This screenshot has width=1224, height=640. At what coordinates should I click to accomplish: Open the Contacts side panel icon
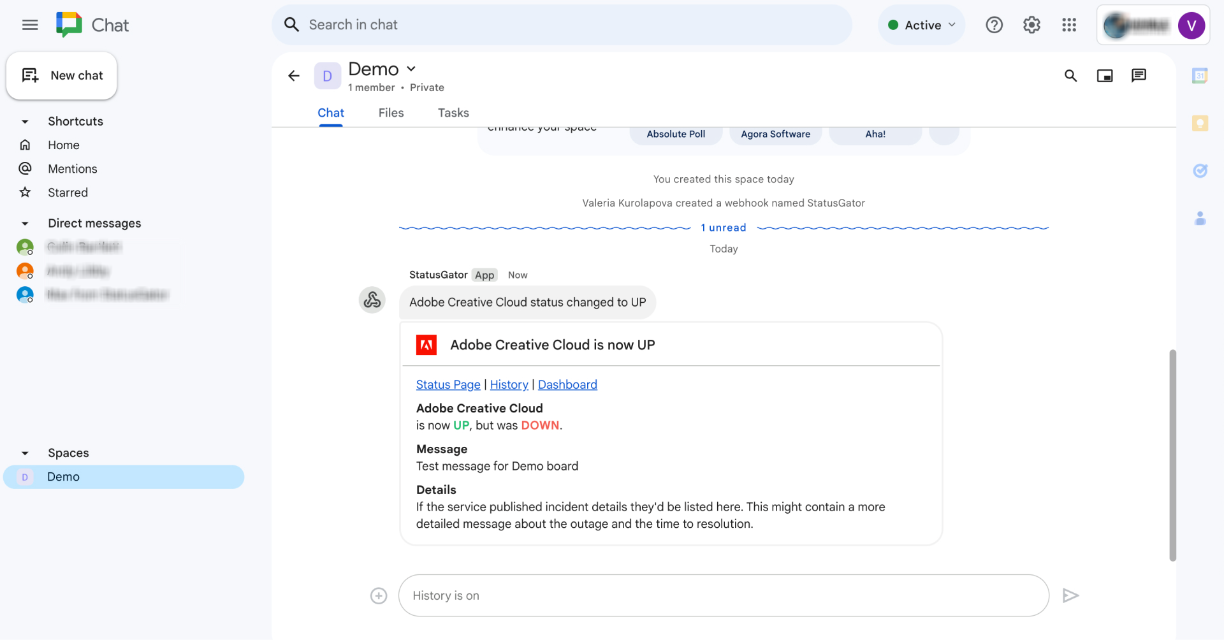1200,218
